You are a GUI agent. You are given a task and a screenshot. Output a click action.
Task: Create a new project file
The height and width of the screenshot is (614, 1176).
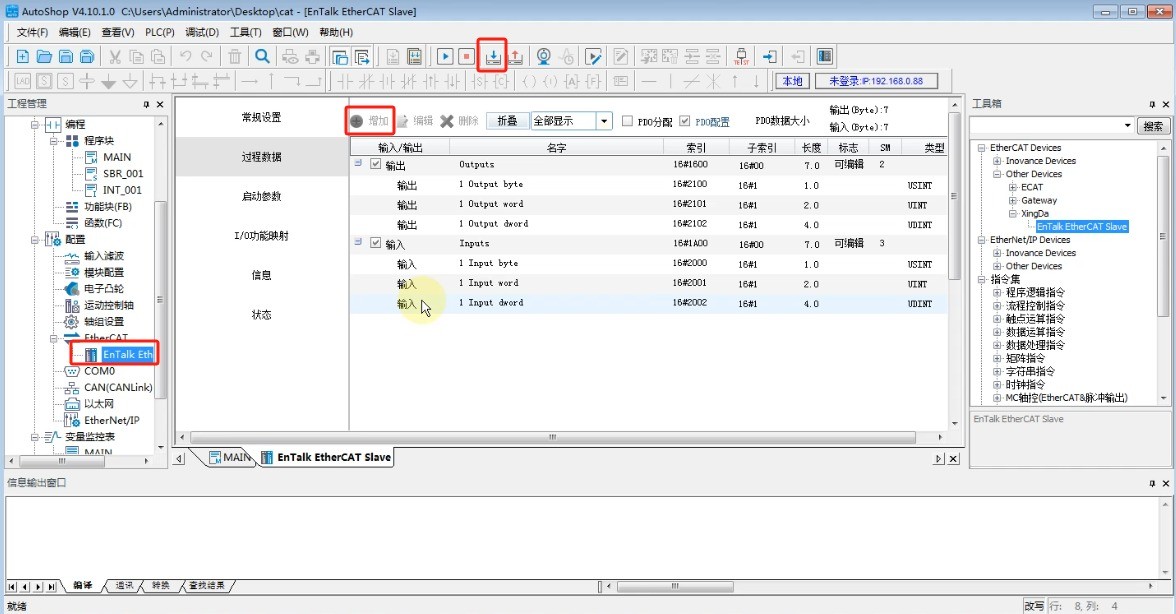(x=22, y=56)
